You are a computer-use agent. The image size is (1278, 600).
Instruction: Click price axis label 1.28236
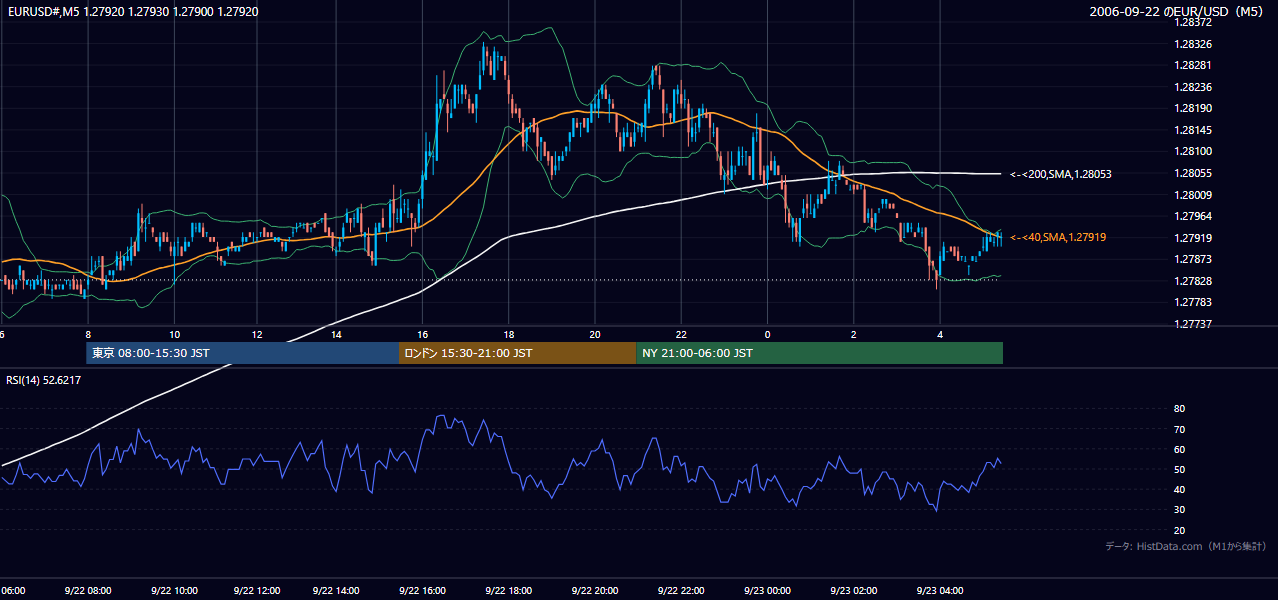pos(1195,87)
